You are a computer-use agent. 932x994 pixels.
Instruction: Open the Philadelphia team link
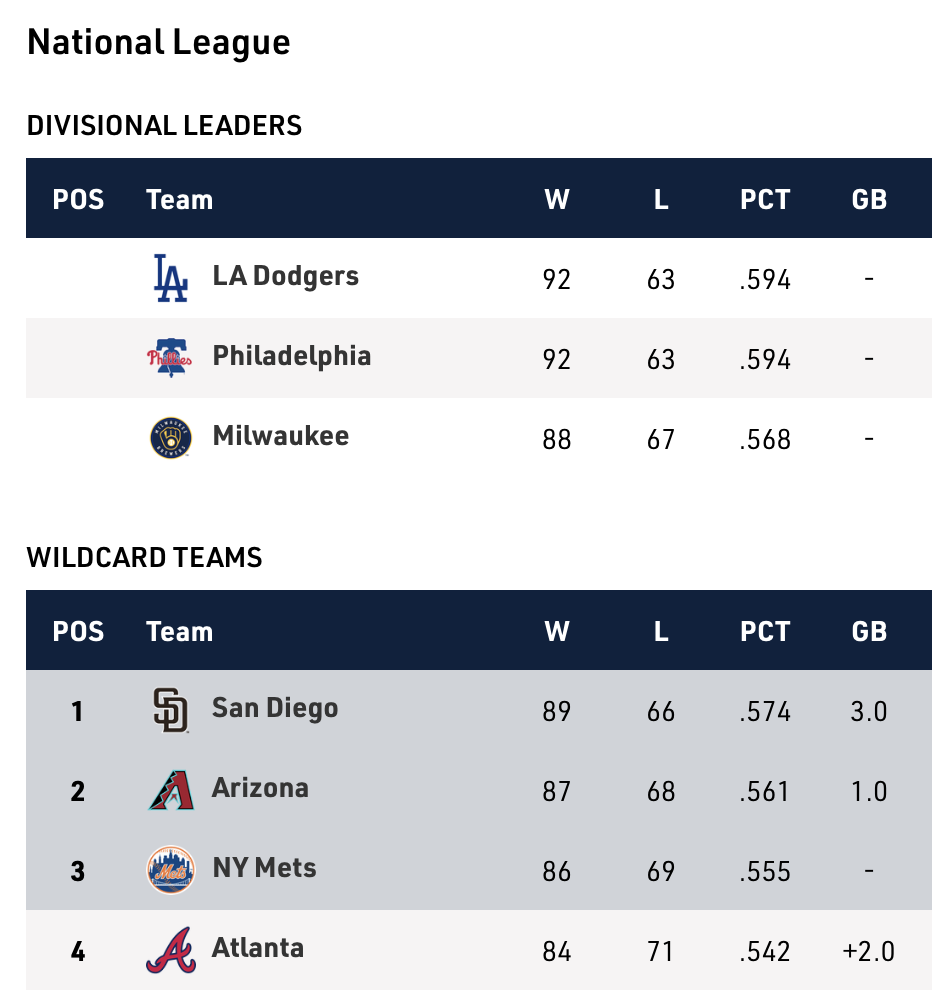[291, 356]
